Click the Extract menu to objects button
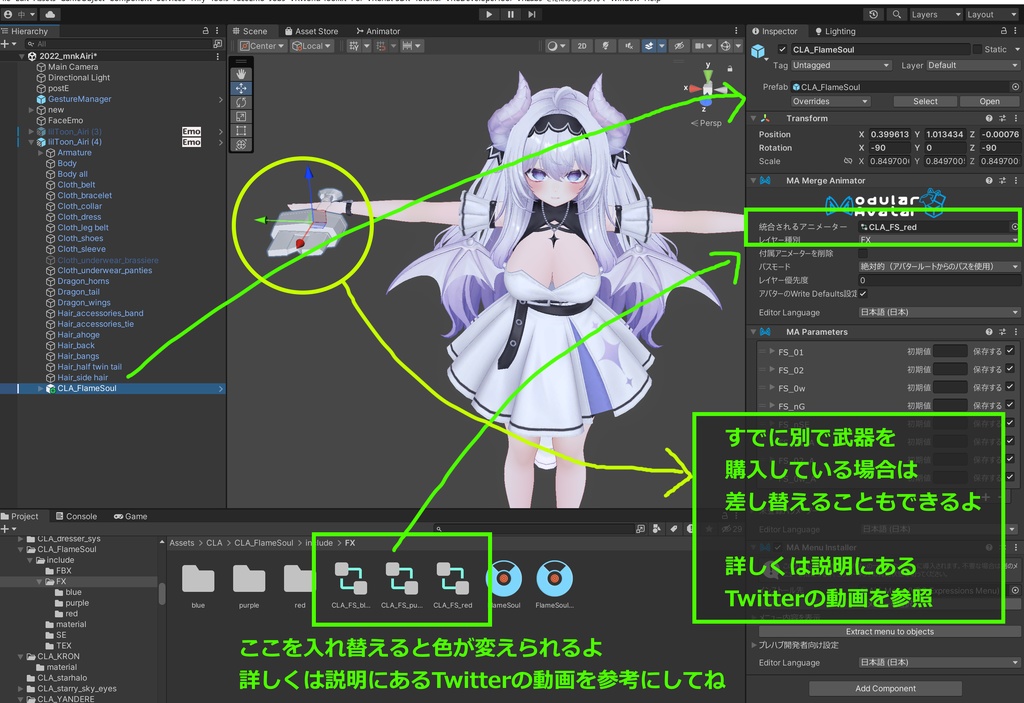Screen dimensions: 1024x703 884,631
